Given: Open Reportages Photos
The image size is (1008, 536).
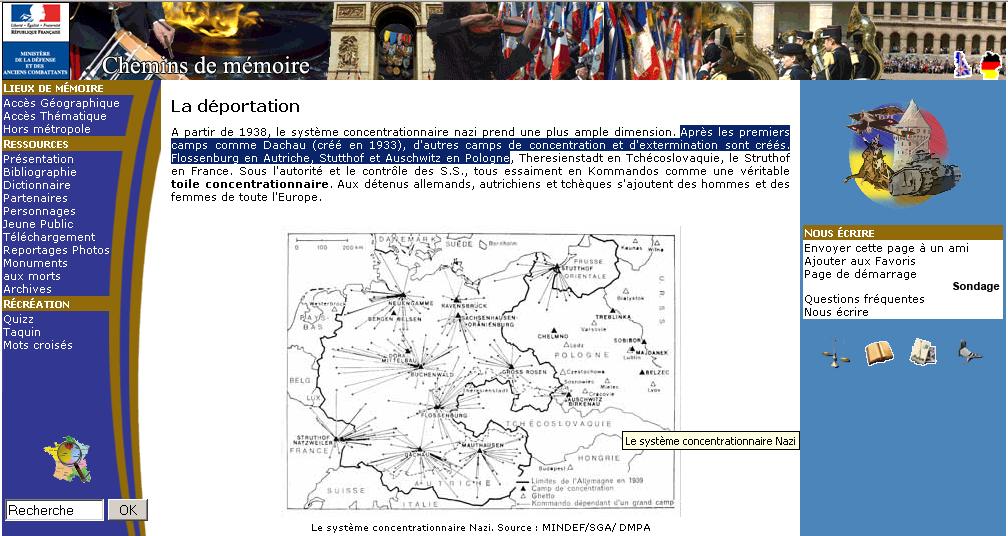Looking at the screenshot, I should pos(56,250).
